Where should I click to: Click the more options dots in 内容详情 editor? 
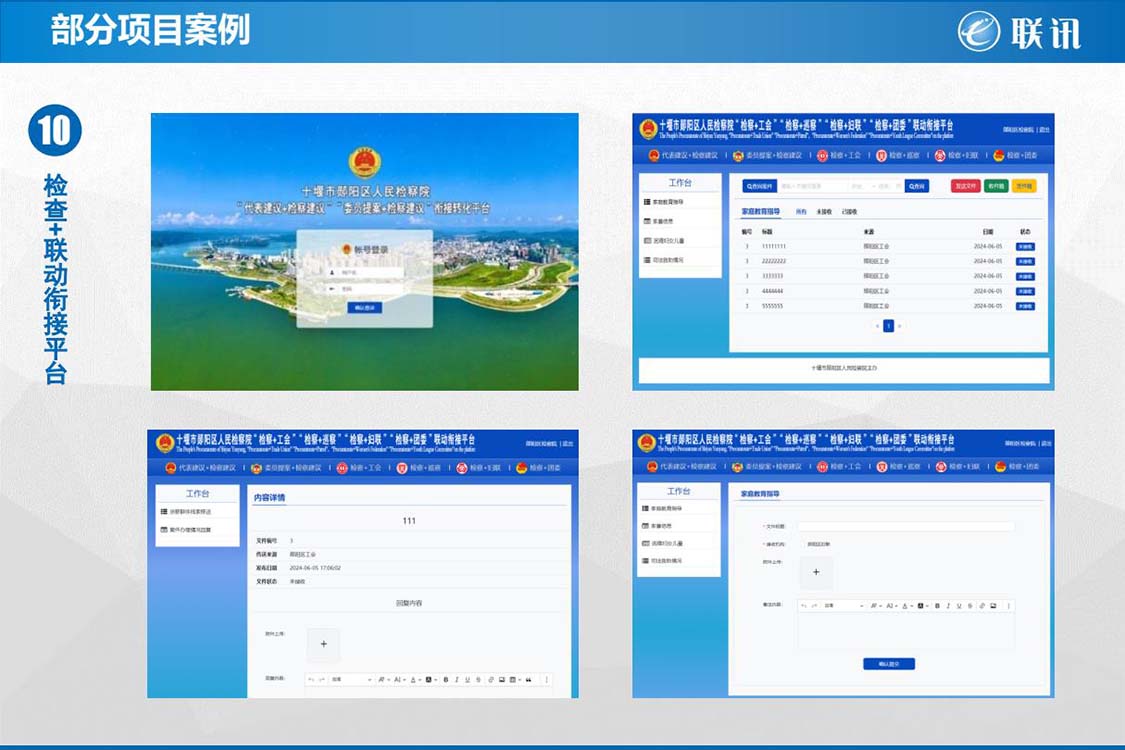pos(547,680)
